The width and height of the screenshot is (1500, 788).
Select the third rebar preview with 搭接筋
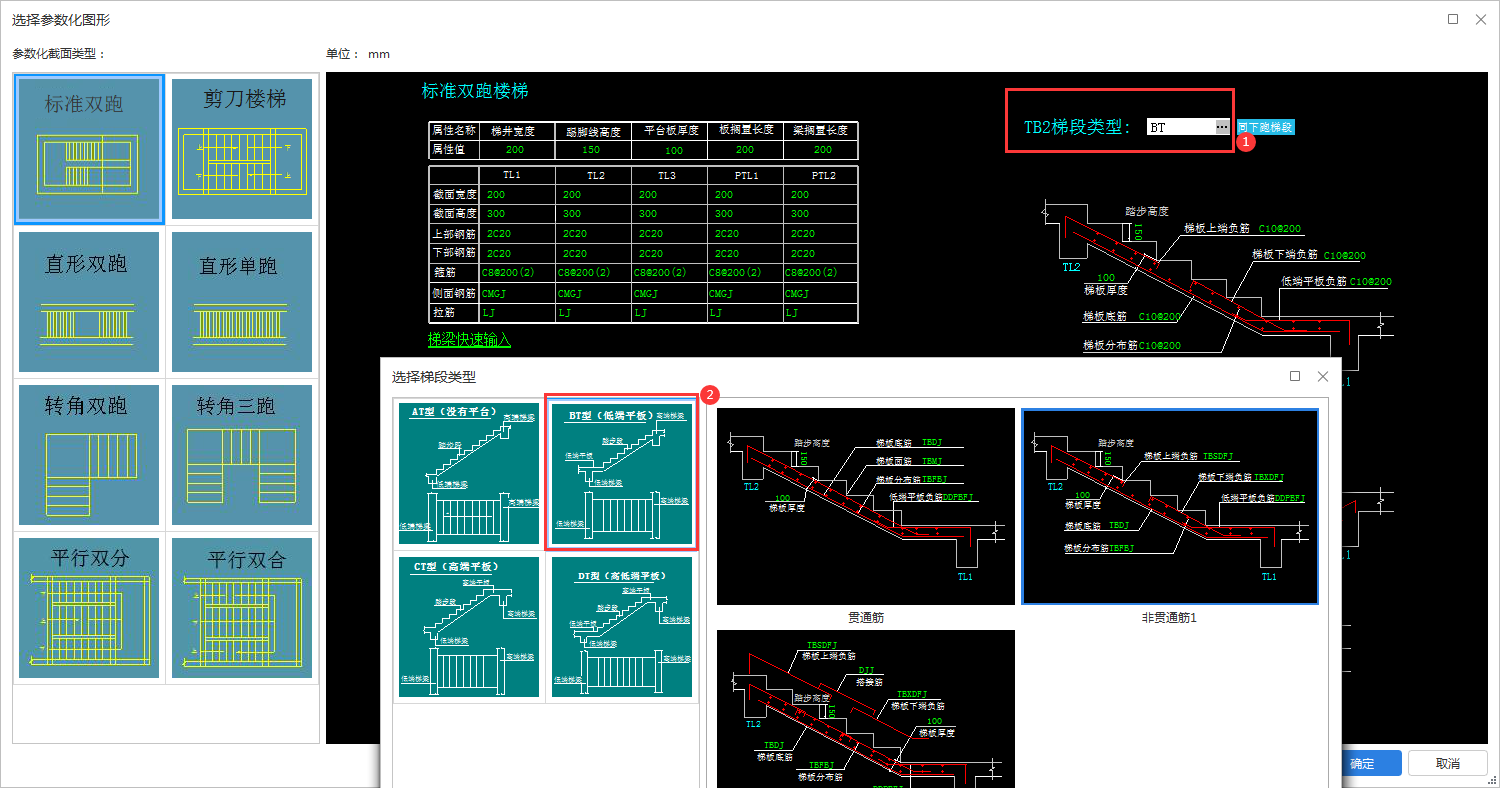tap(866, 709)
